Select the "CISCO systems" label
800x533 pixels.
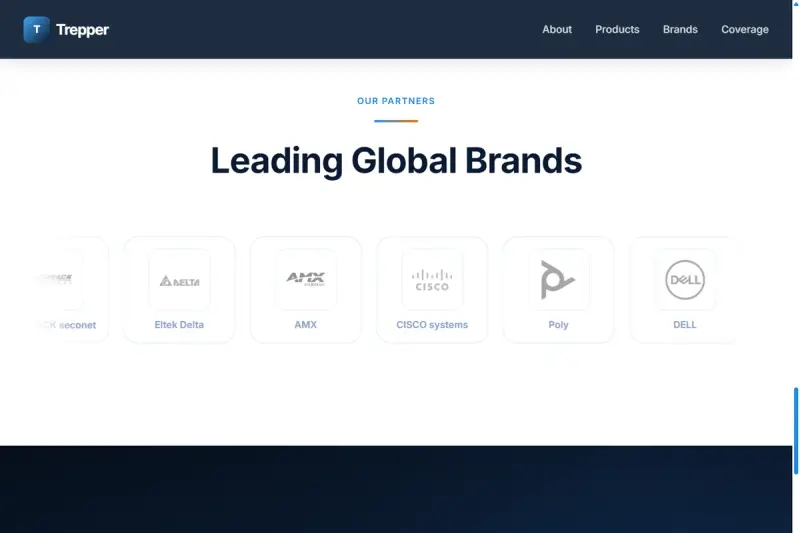[x=432, y=325]
